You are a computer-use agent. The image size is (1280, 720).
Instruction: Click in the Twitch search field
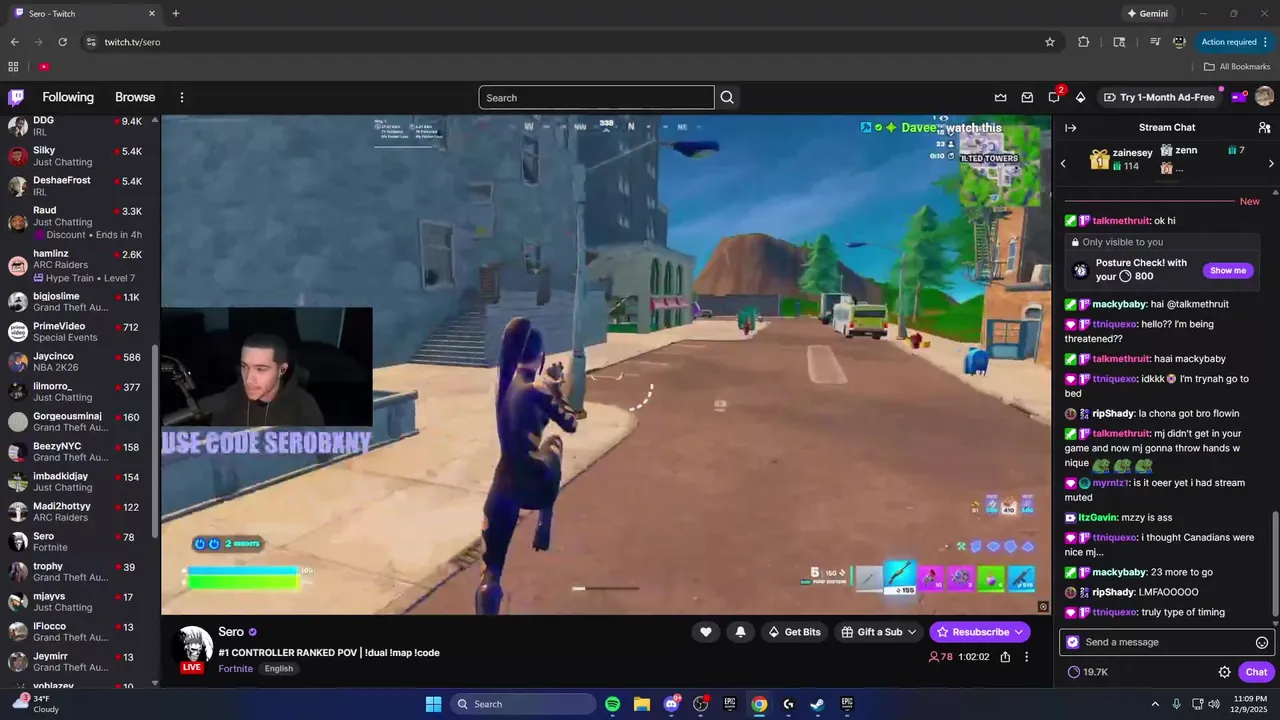[x=596, y=97]
